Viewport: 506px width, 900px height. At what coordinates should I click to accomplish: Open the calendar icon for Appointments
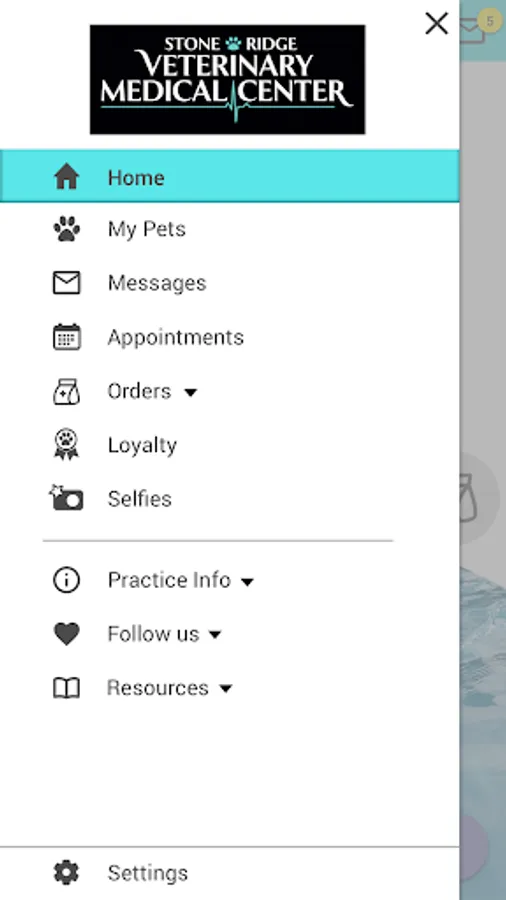[x=67, y=337]
